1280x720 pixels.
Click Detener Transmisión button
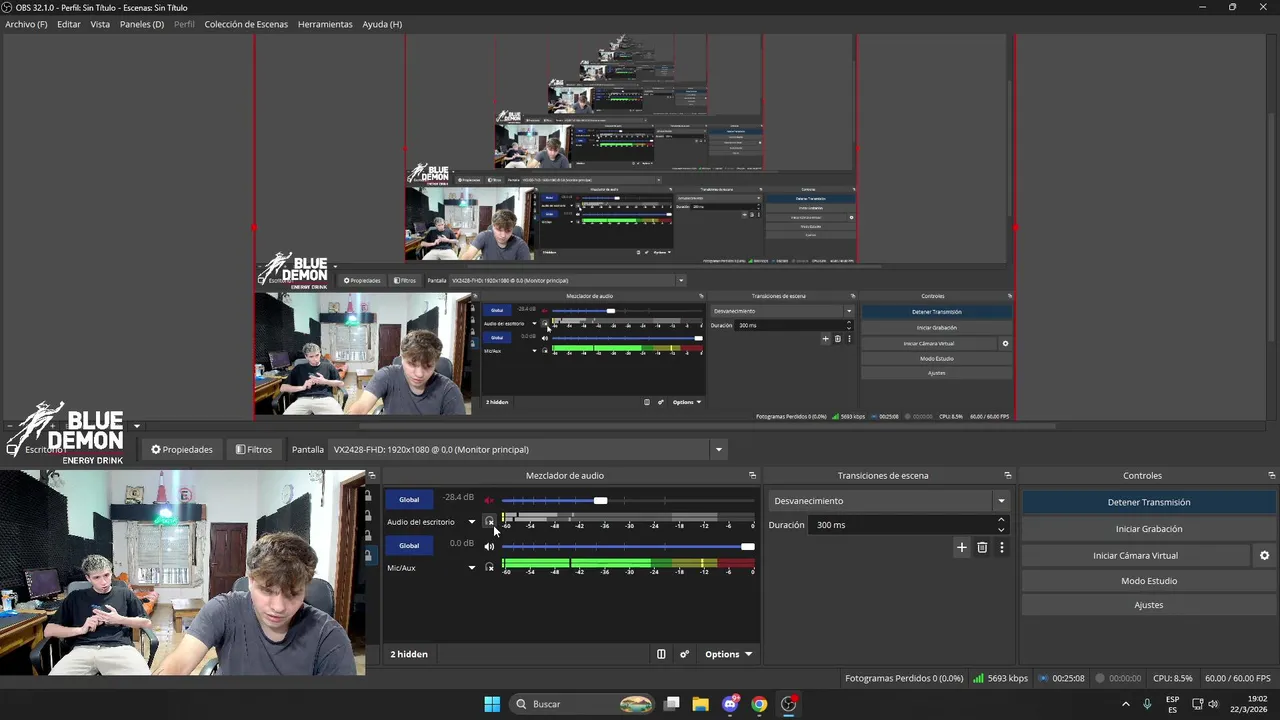(1149, 503)
